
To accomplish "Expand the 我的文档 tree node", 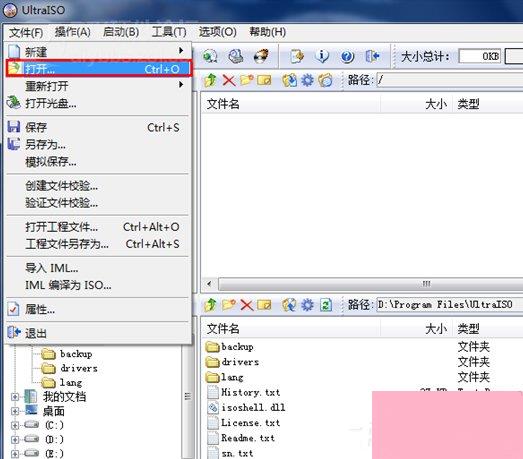I will pyautogui.click(x=15, y=397).
